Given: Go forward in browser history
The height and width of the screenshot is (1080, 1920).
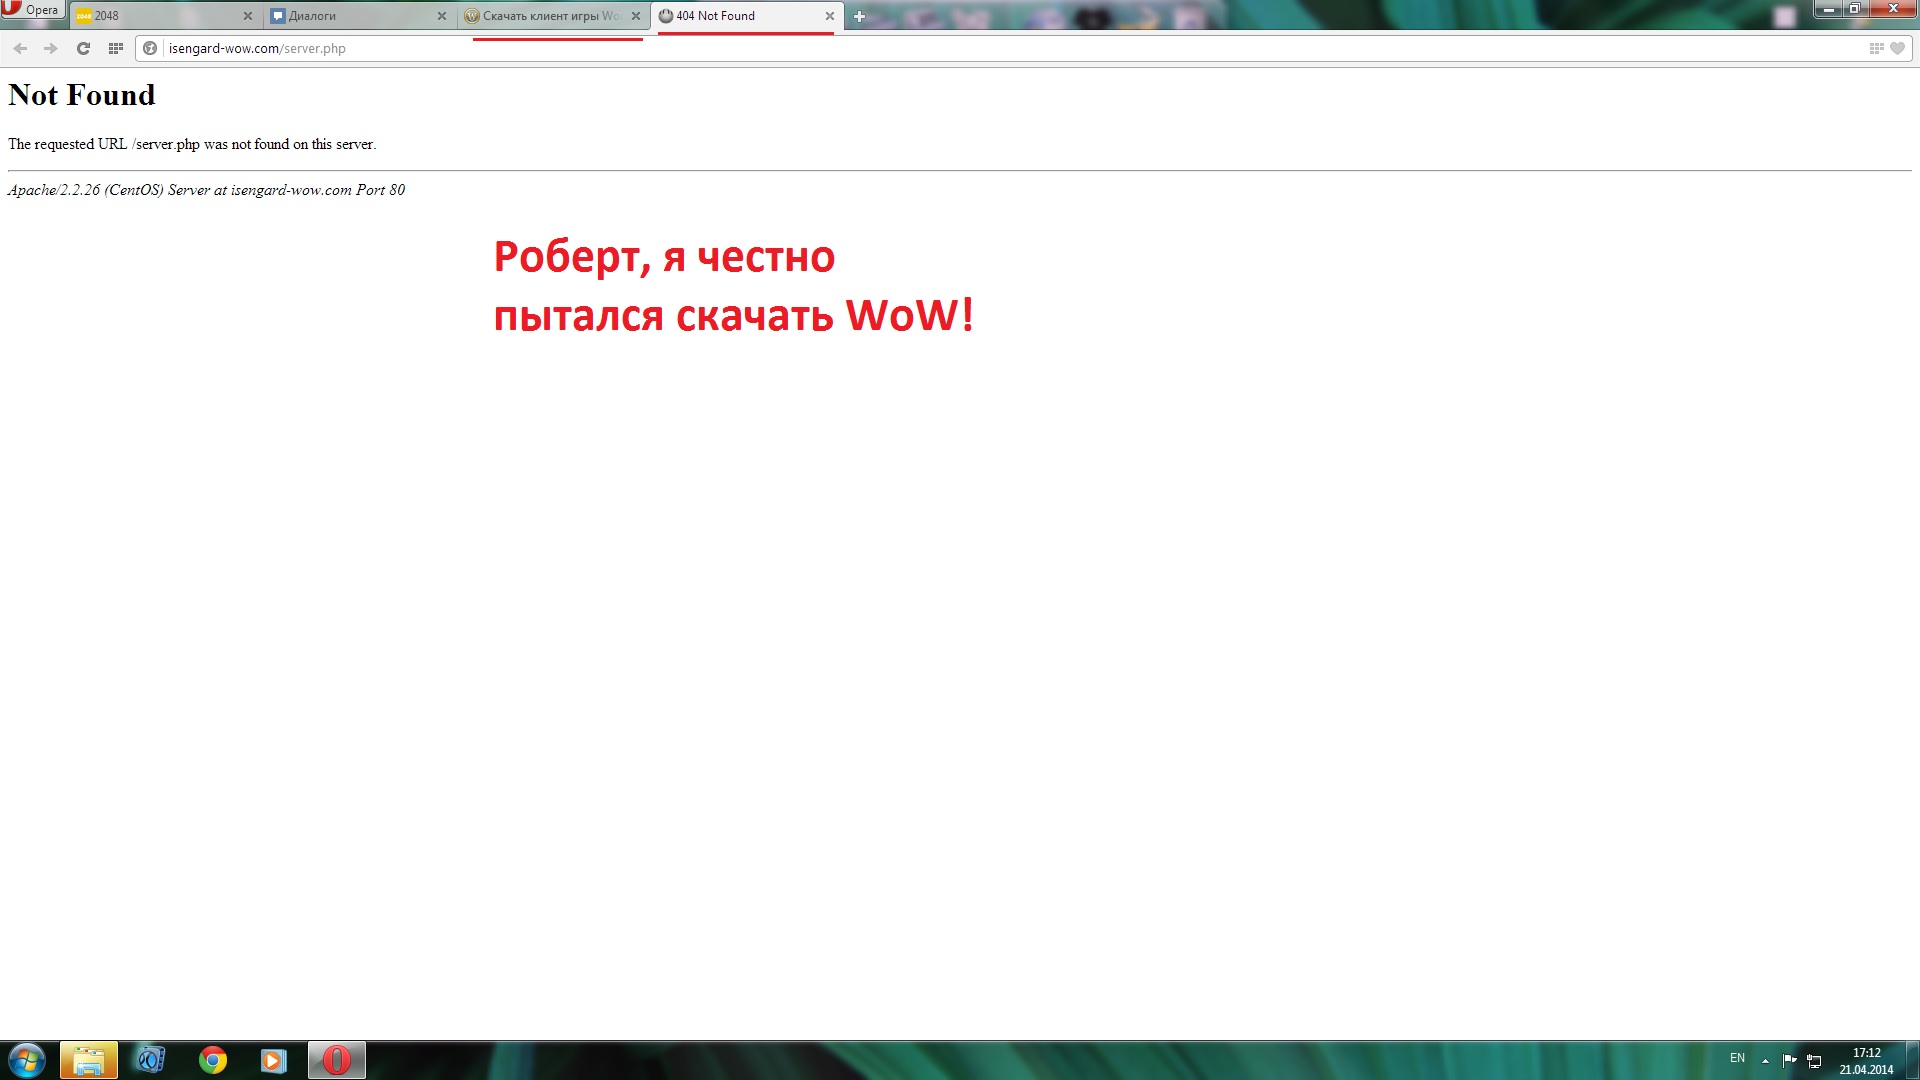Looking at the screenshot, I should click(50, 48).
